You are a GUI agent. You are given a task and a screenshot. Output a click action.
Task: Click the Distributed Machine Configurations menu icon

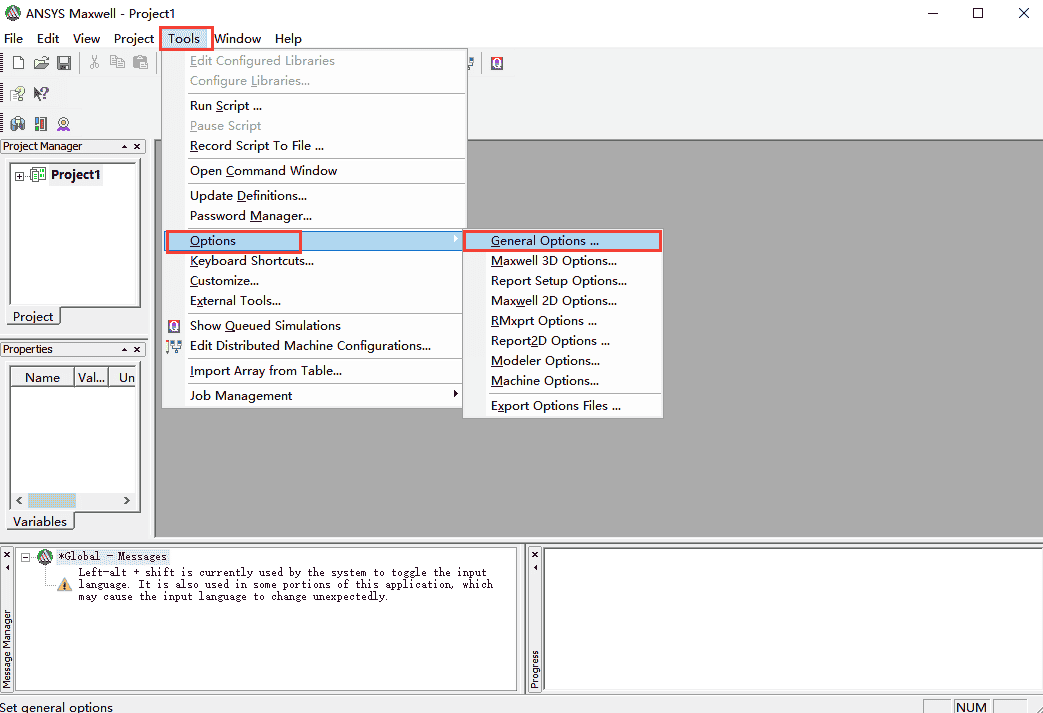tap(174, 346)
